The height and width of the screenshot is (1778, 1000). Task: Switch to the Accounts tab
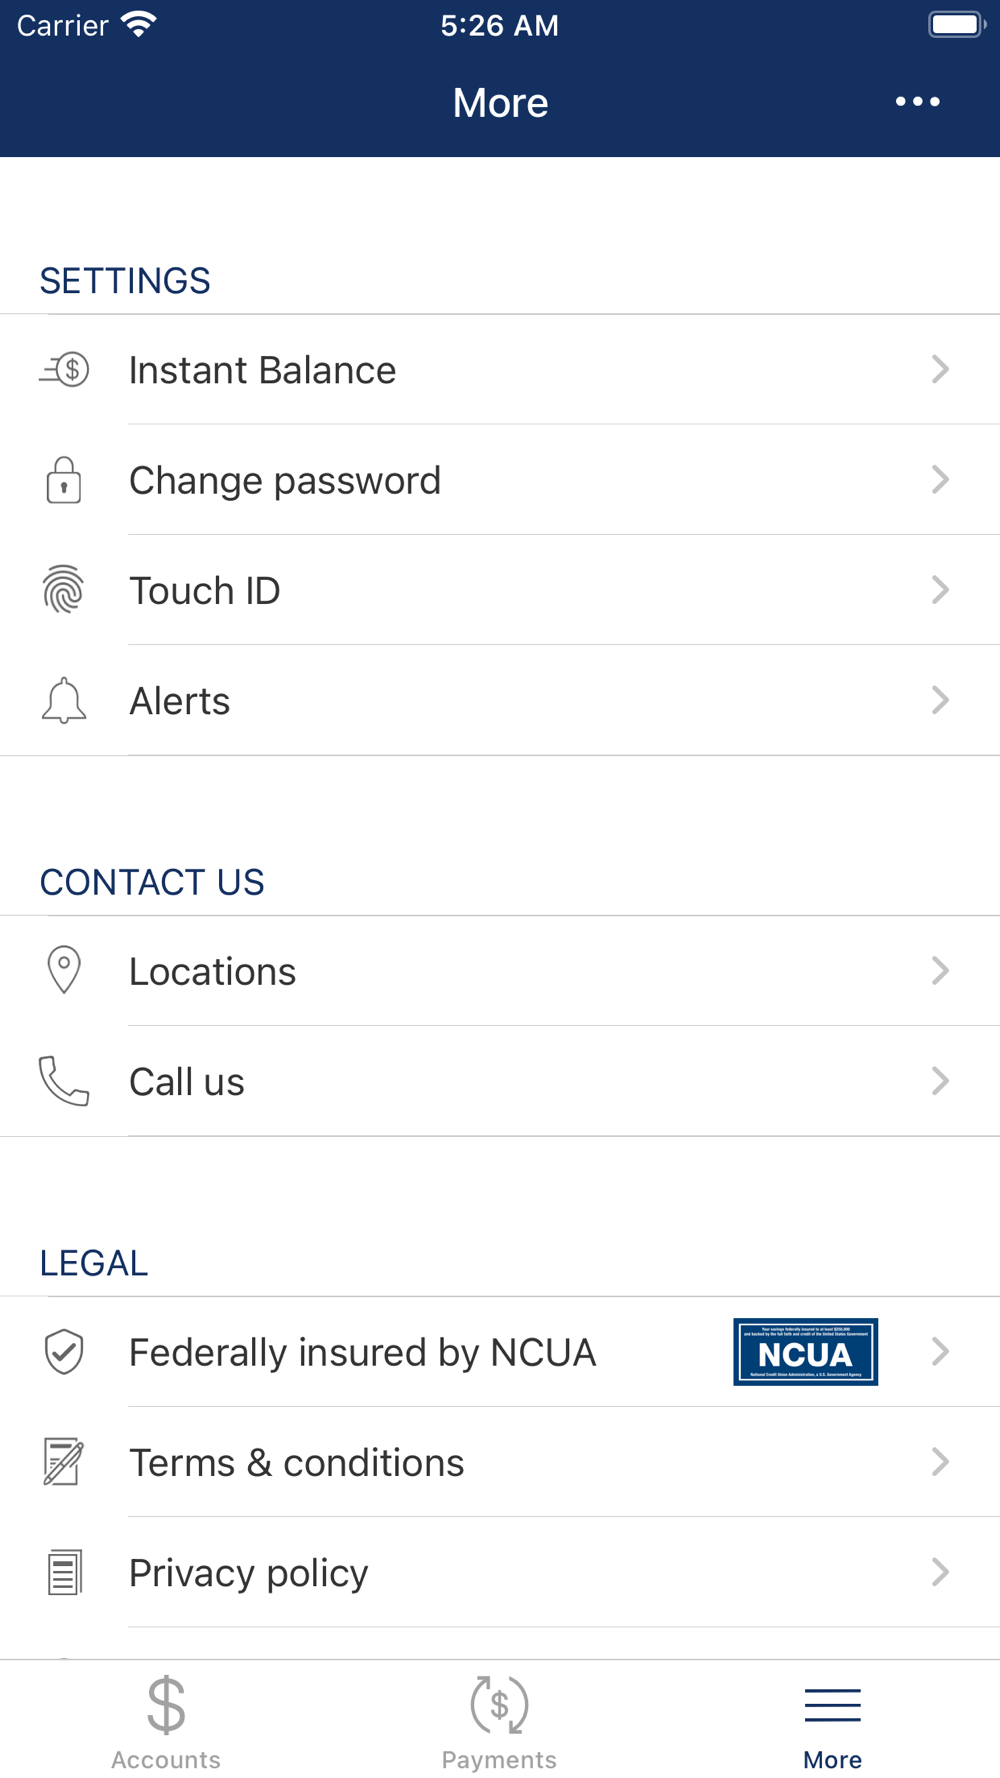(x=166, y=1722)
